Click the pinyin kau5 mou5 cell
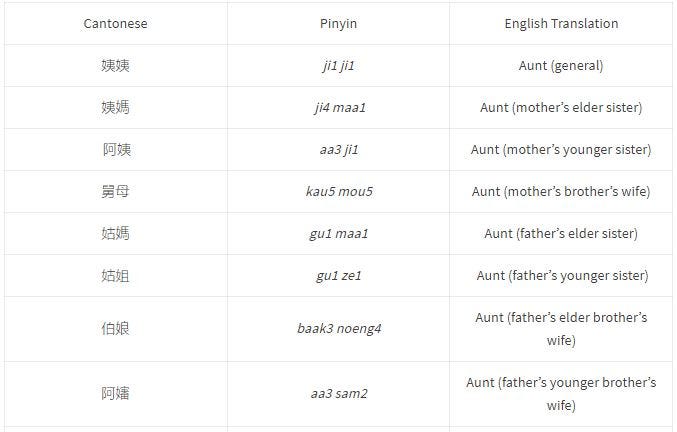 (338, 192)
